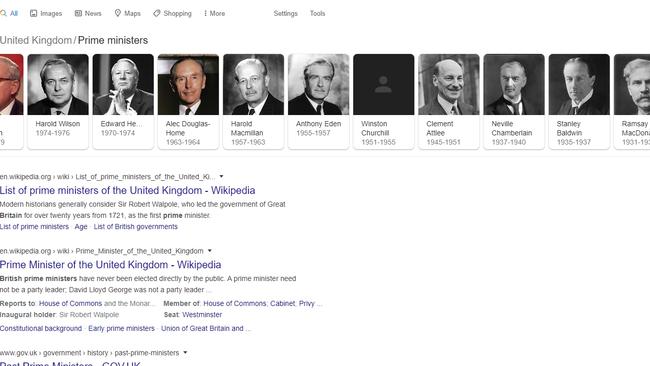This screenshot has width=650, height=366.
Task: Click the Shopping tag icon
Action: pyautogui.click(x=156, y=13)
